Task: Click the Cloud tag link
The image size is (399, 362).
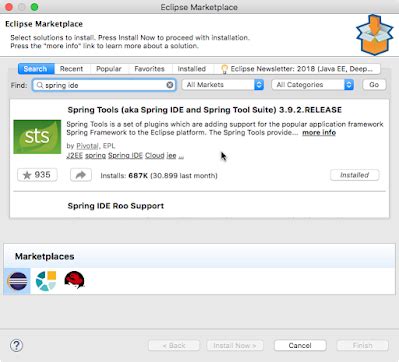Action: (x=155, y=156)
